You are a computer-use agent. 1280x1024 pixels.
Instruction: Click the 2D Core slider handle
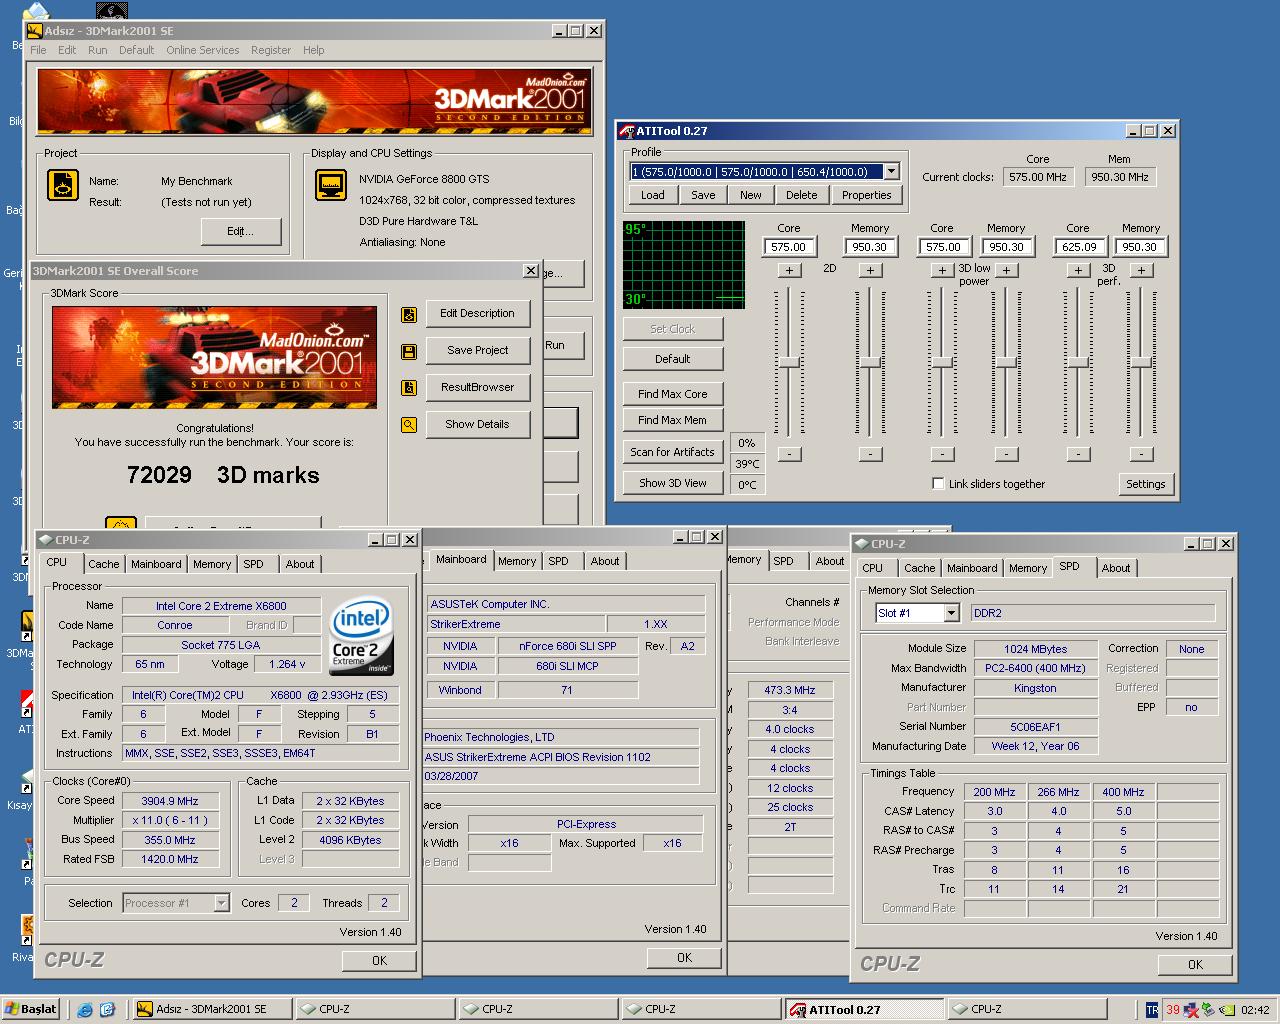point(789,362)
